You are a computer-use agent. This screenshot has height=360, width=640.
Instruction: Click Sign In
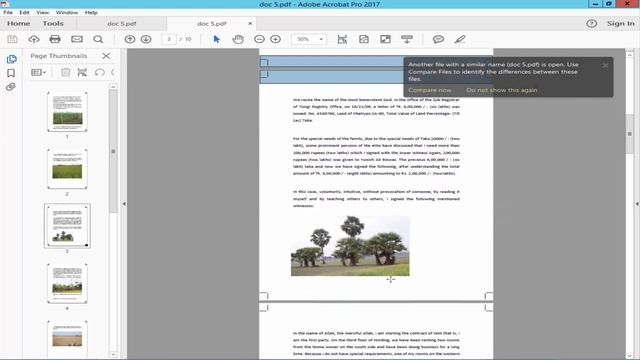(x=620, y=24)
